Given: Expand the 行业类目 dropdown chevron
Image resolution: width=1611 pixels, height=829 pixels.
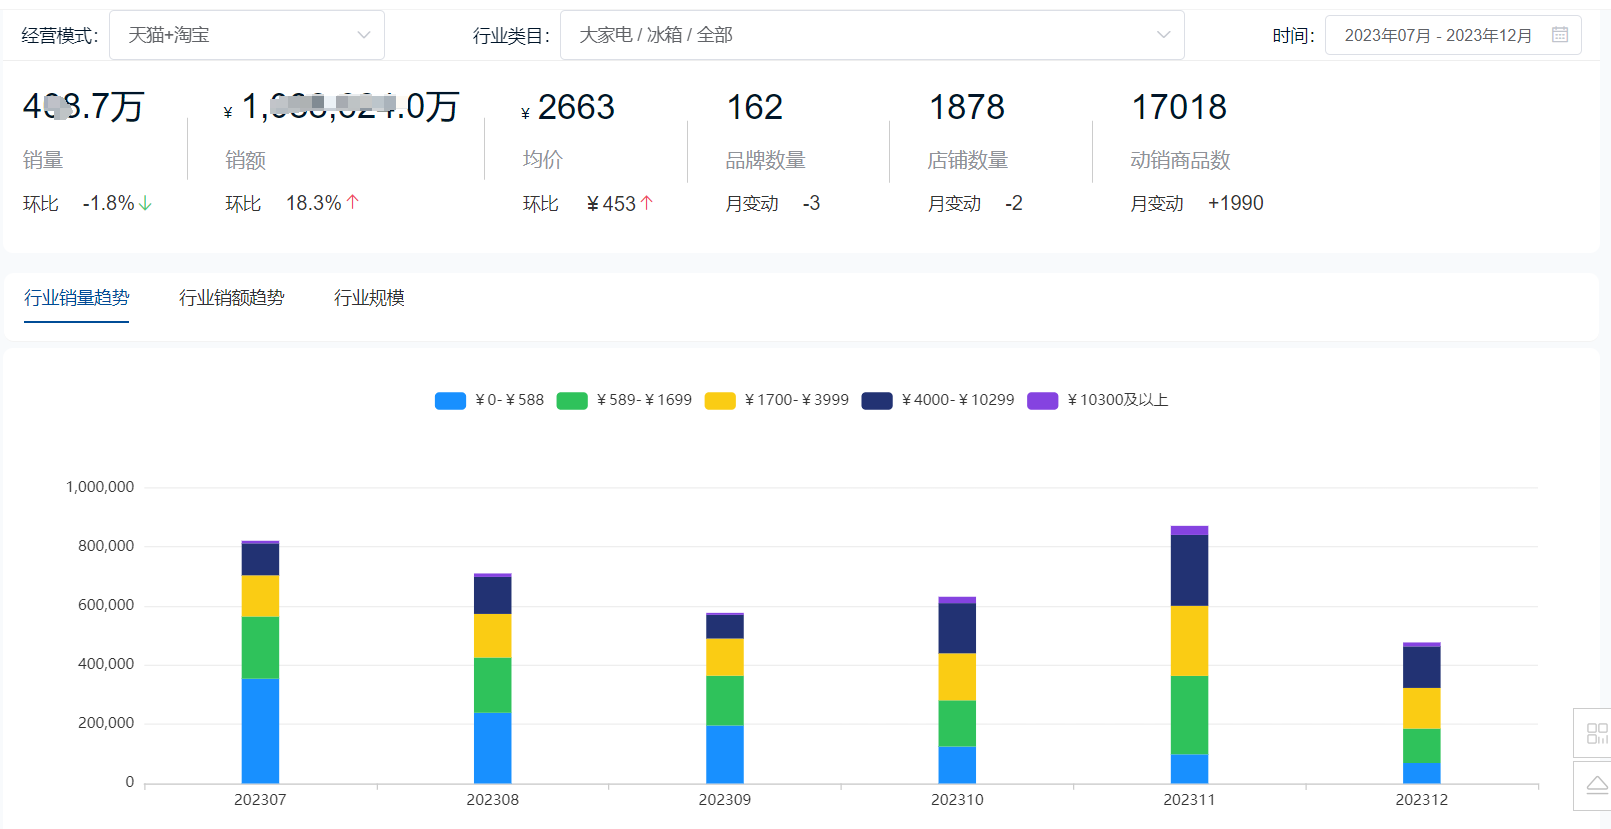Looking at the screenshot, I should tap(1163, 35).
